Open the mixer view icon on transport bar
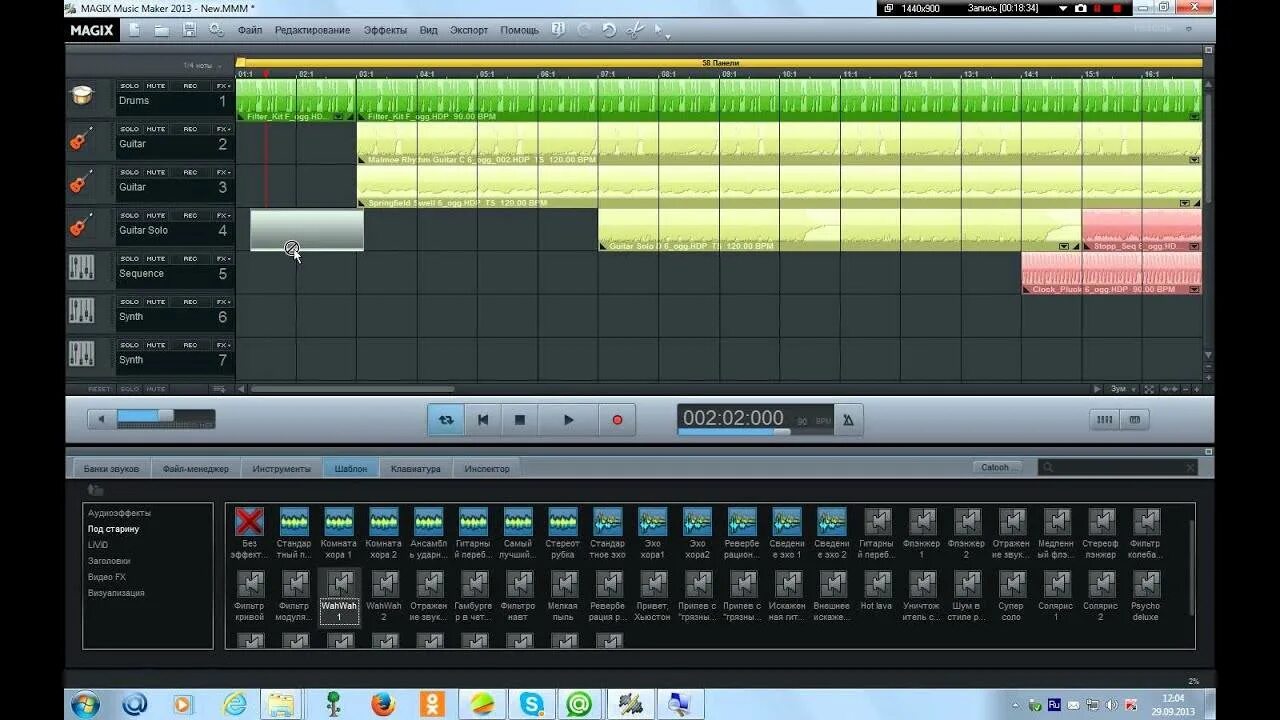This screenshot has width=1280, height=720. (x=1104, y=420)
